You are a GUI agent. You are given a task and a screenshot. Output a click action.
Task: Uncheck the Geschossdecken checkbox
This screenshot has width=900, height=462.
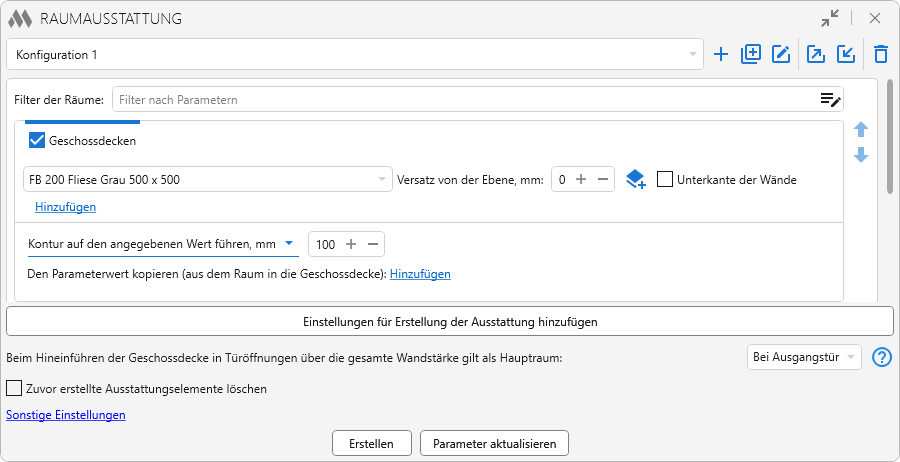(x=38, y=141)
